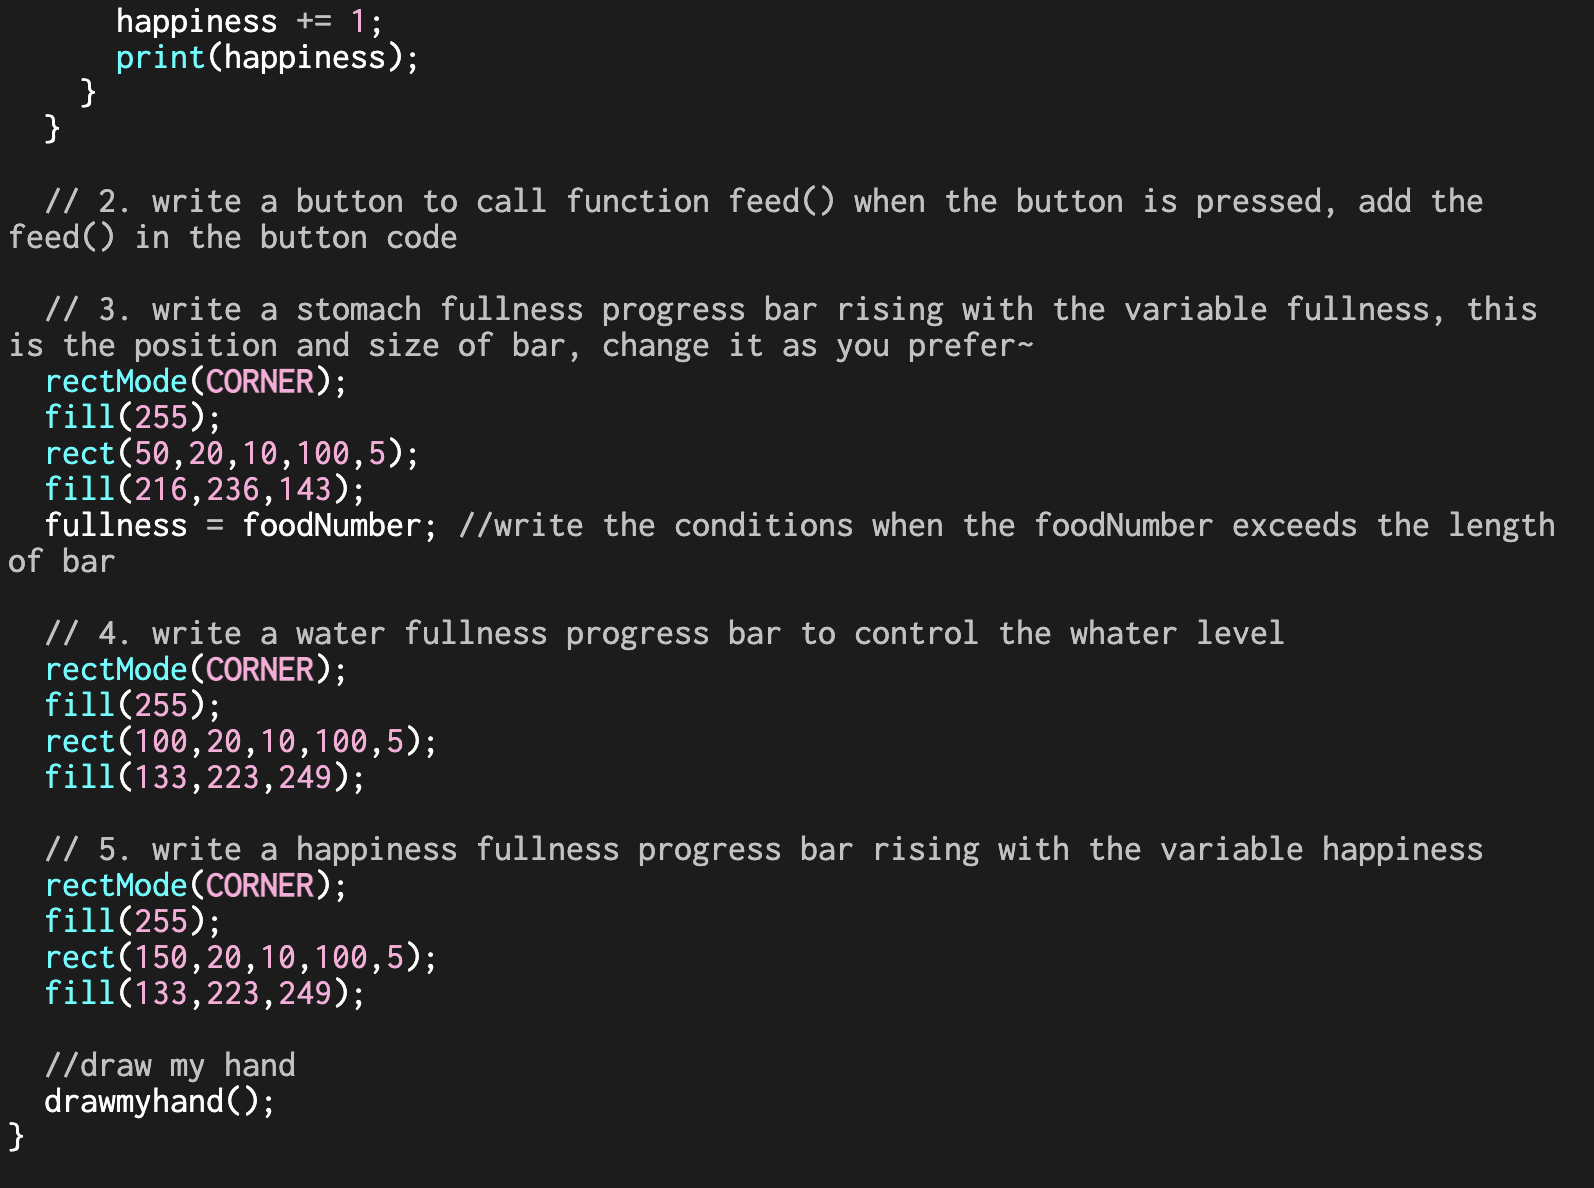Click the drawmyhand() call
1594x1188 pixels.
(x=160, y=1101)
